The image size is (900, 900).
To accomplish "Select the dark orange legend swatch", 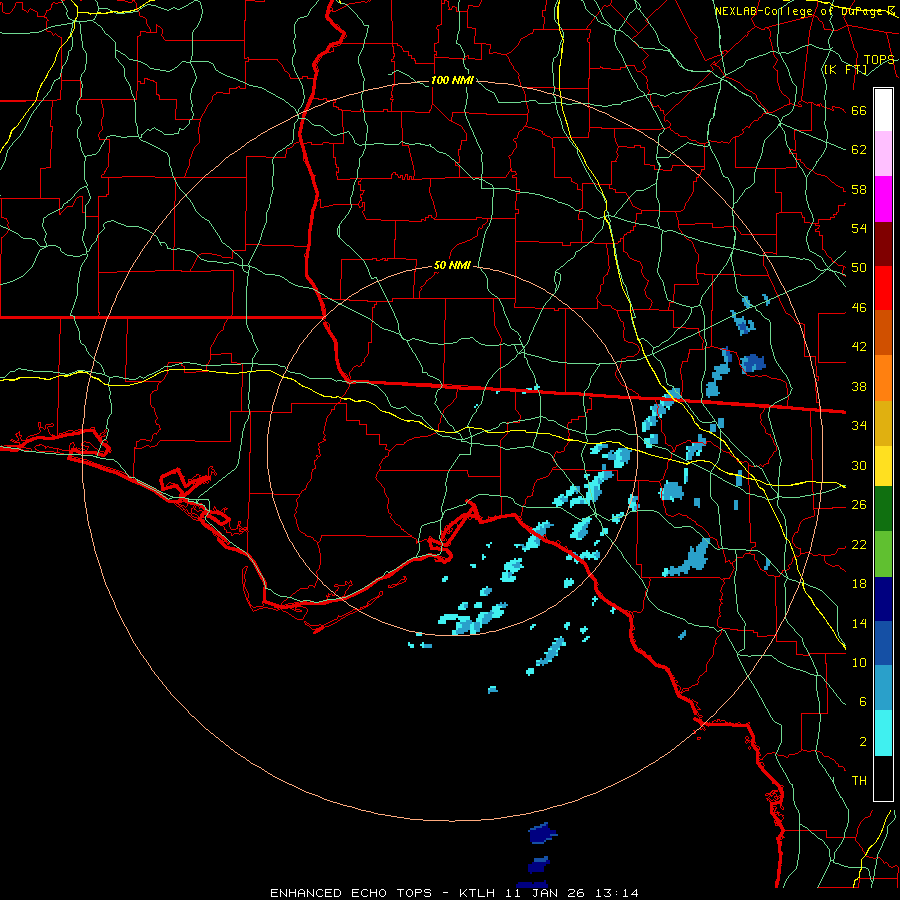I will (883, 333).
